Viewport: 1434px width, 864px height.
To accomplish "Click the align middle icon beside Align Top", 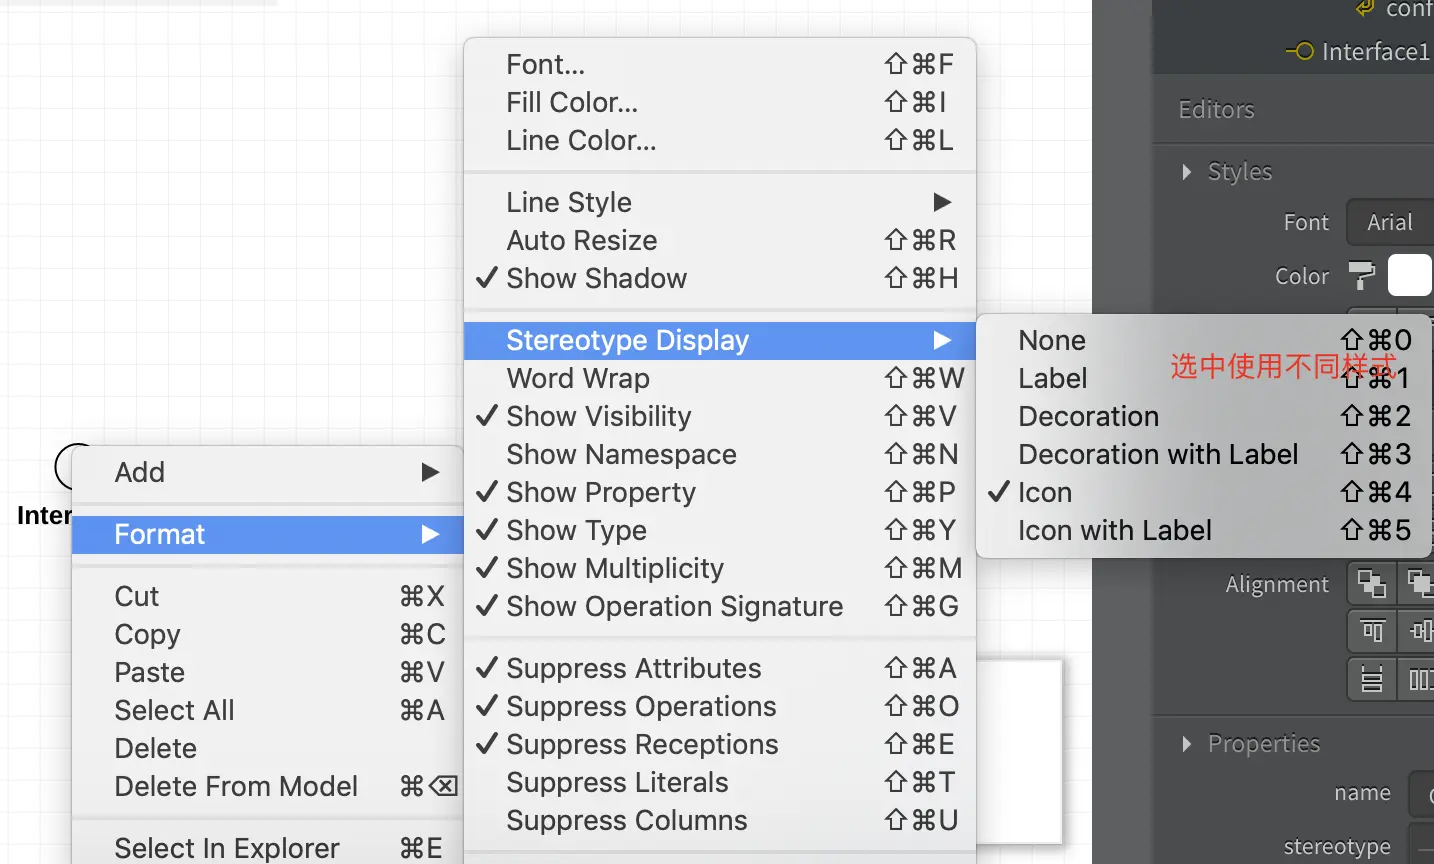I will click(1419, 632).
